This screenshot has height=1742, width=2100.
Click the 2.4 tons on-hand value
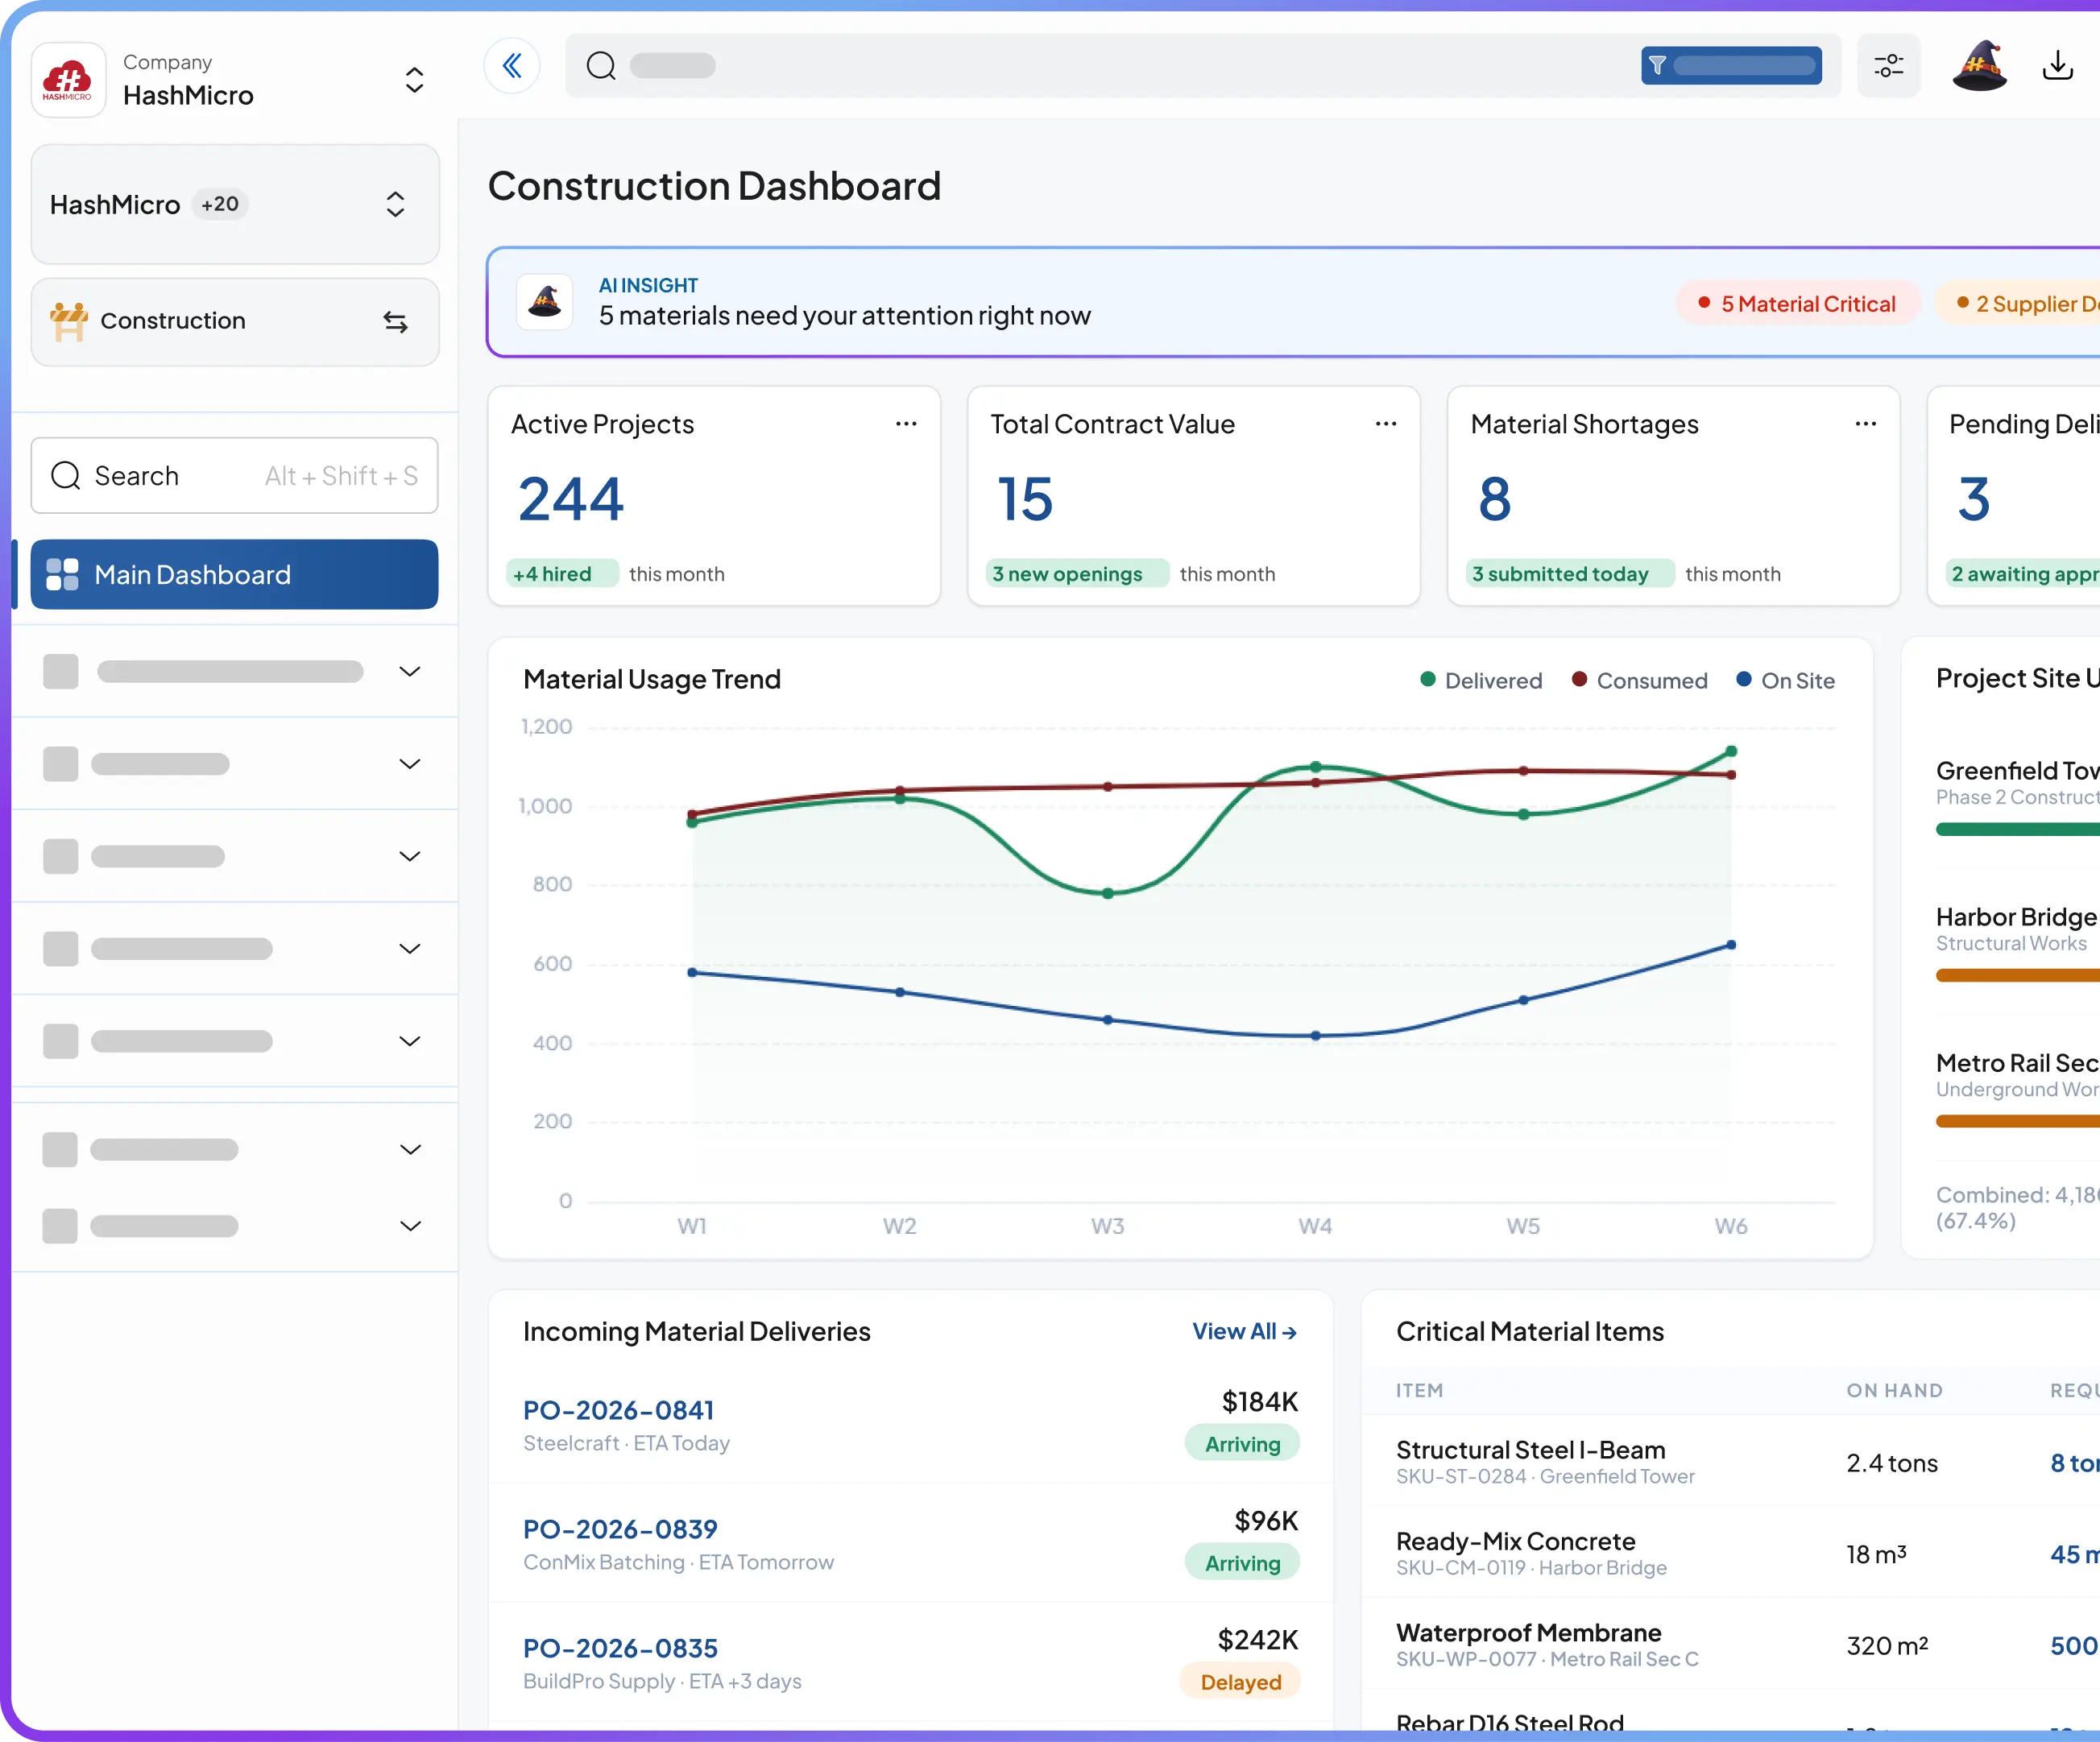click(x=1892, y=1463)
